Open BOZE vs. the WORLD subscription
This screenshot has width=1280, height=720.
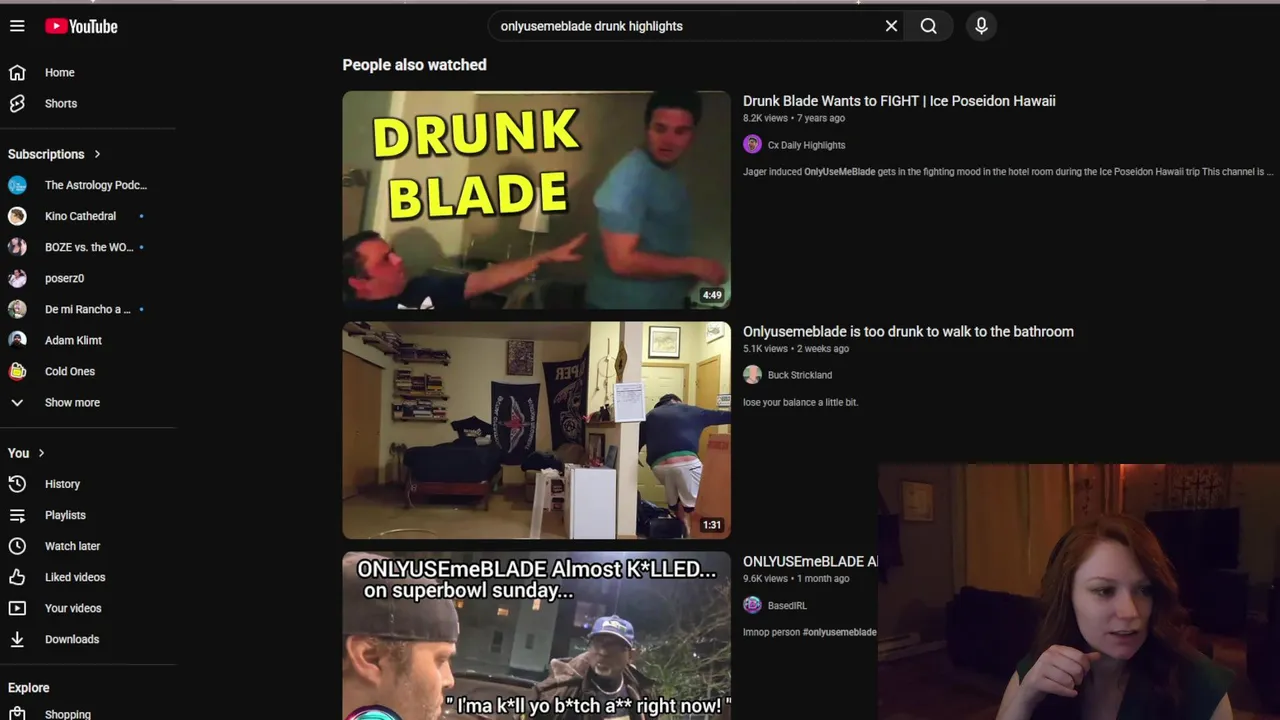[88, 247]
